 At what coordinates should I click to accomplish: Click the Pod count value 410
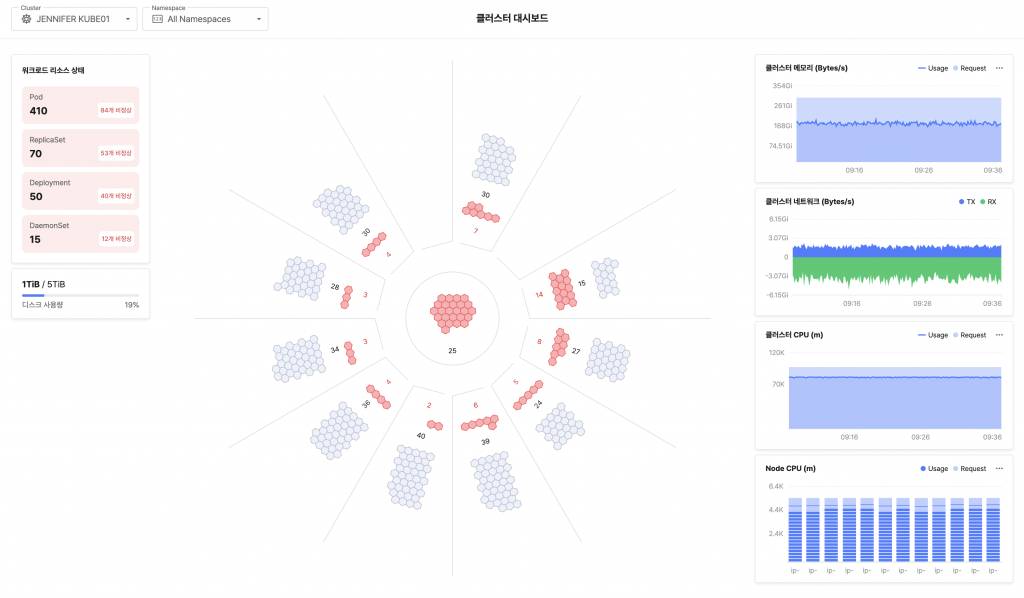coord(39,111)
